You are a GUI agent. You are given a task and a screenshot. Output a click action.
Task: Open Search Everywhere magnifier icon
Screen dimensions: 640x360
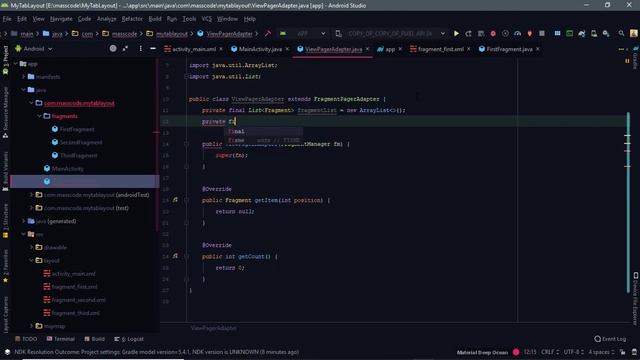621,33
